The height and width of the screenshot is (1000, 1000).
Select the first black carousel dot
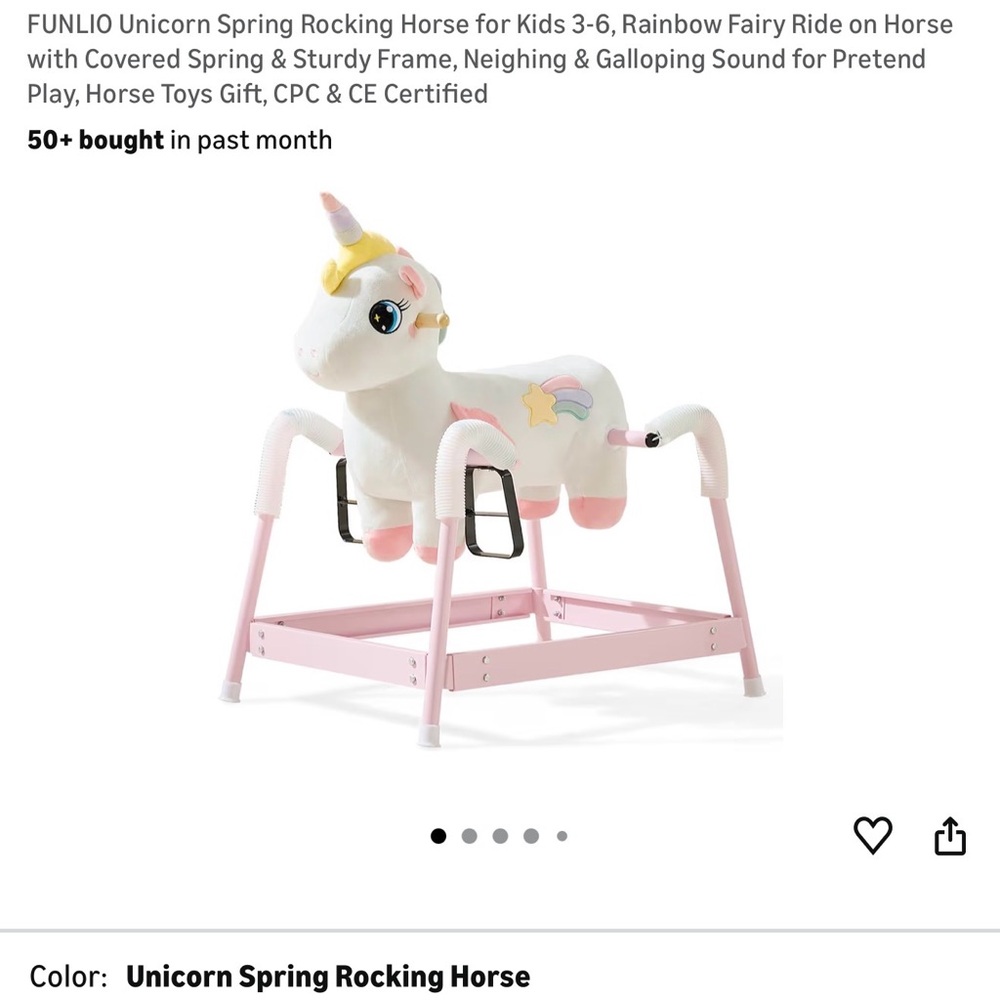pos(438,835)
